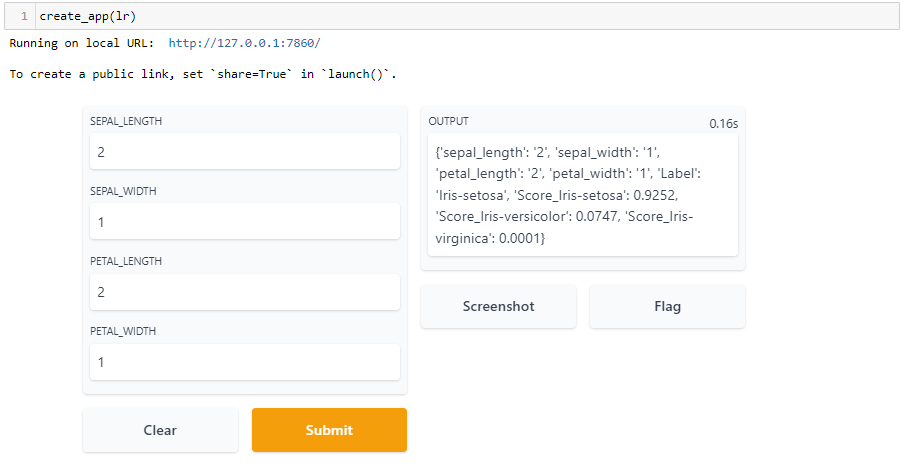Click inside the create_app(lr) code cell
This screenshot has height=467, width=905.
466,16
